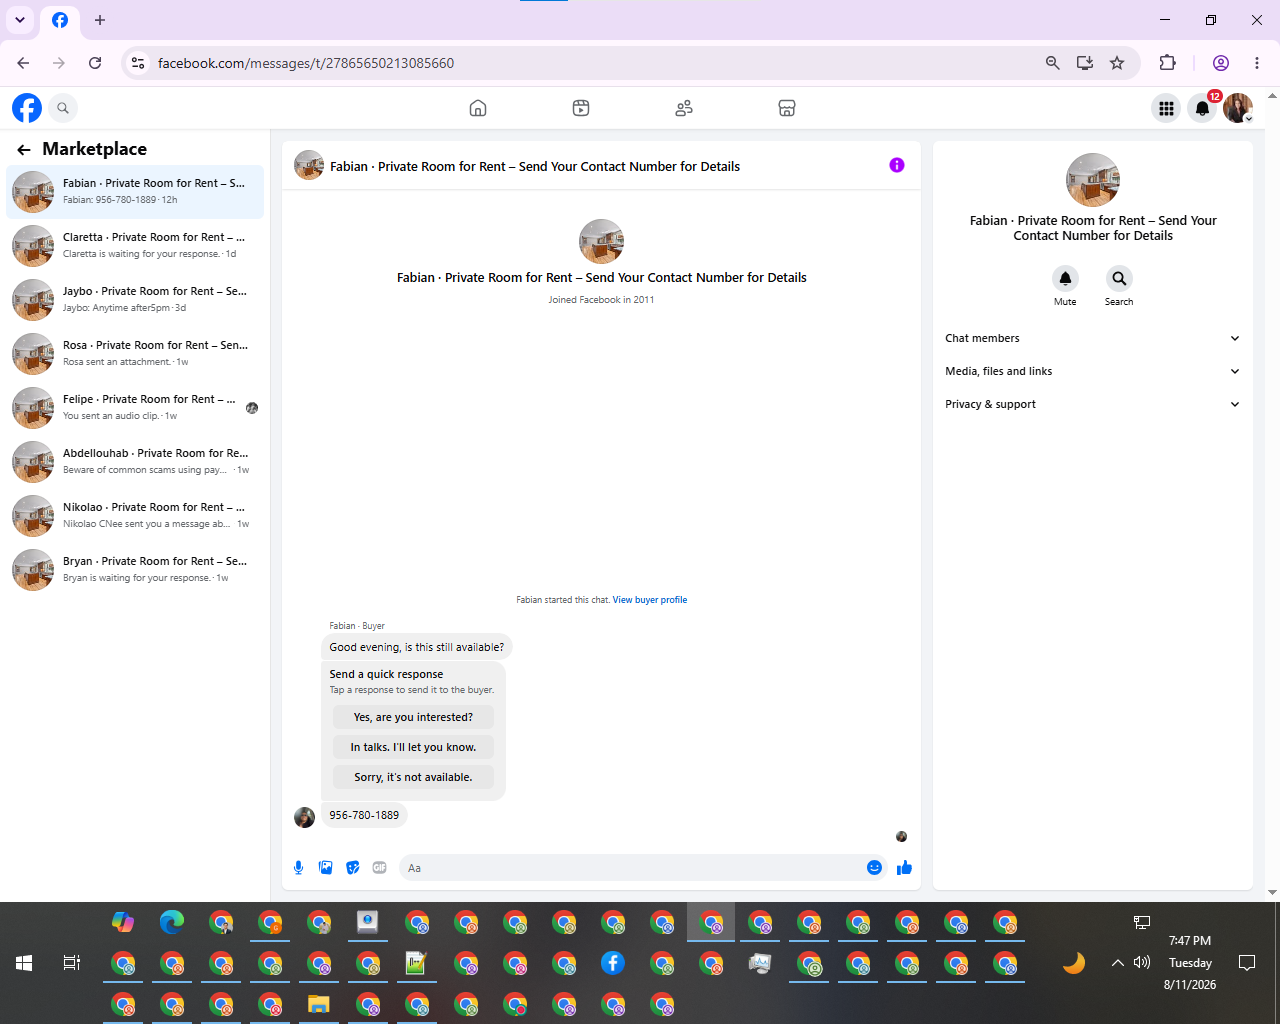Open the purple conversation information icon
Image resolution: width=1280 pixels, height=1024 pixels.
pyautogui.click(x=897, y=165)
